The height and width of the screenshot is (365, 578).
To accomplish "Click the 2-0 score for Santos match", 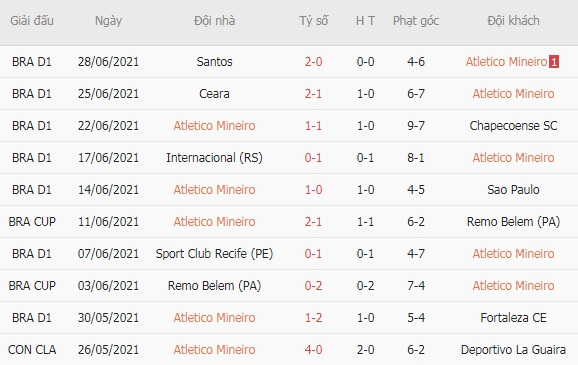I will (x=313, y=62).
